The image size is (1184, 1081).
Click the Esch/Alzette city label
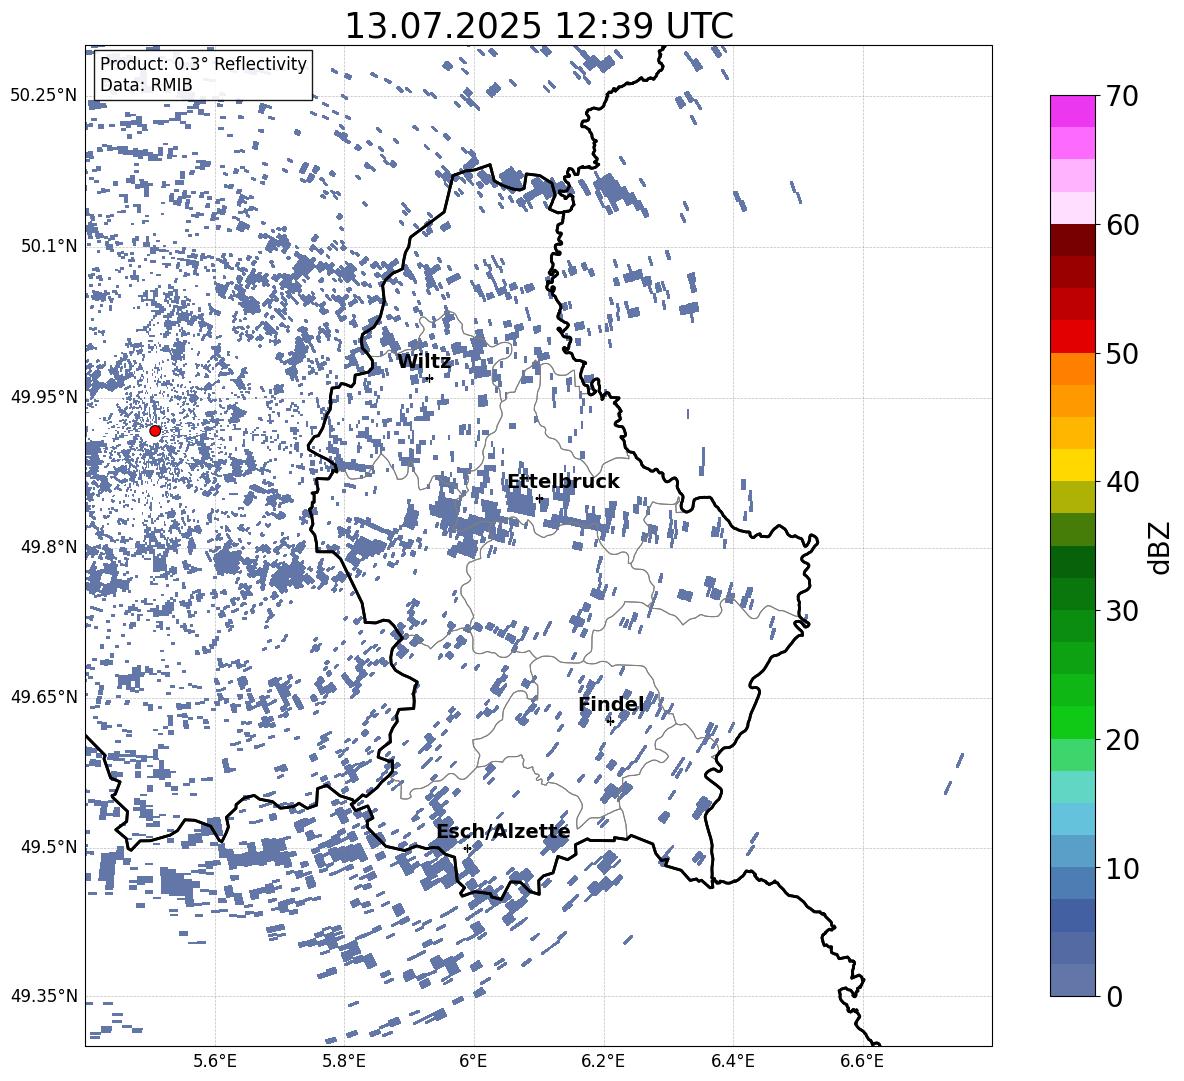[503, 831]
